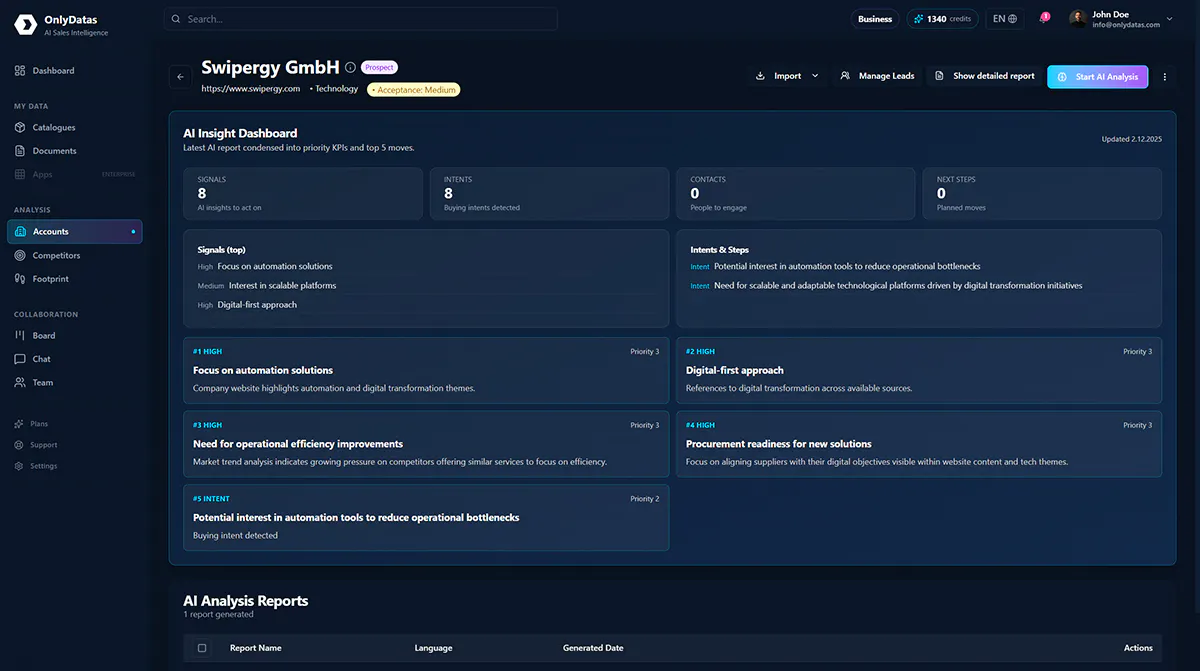Screen dimensions: 1200x671
Task: Click the 'Digital-first approach' signal under Signals (top)
Action: pyautogui.click(x=257, y=305)
